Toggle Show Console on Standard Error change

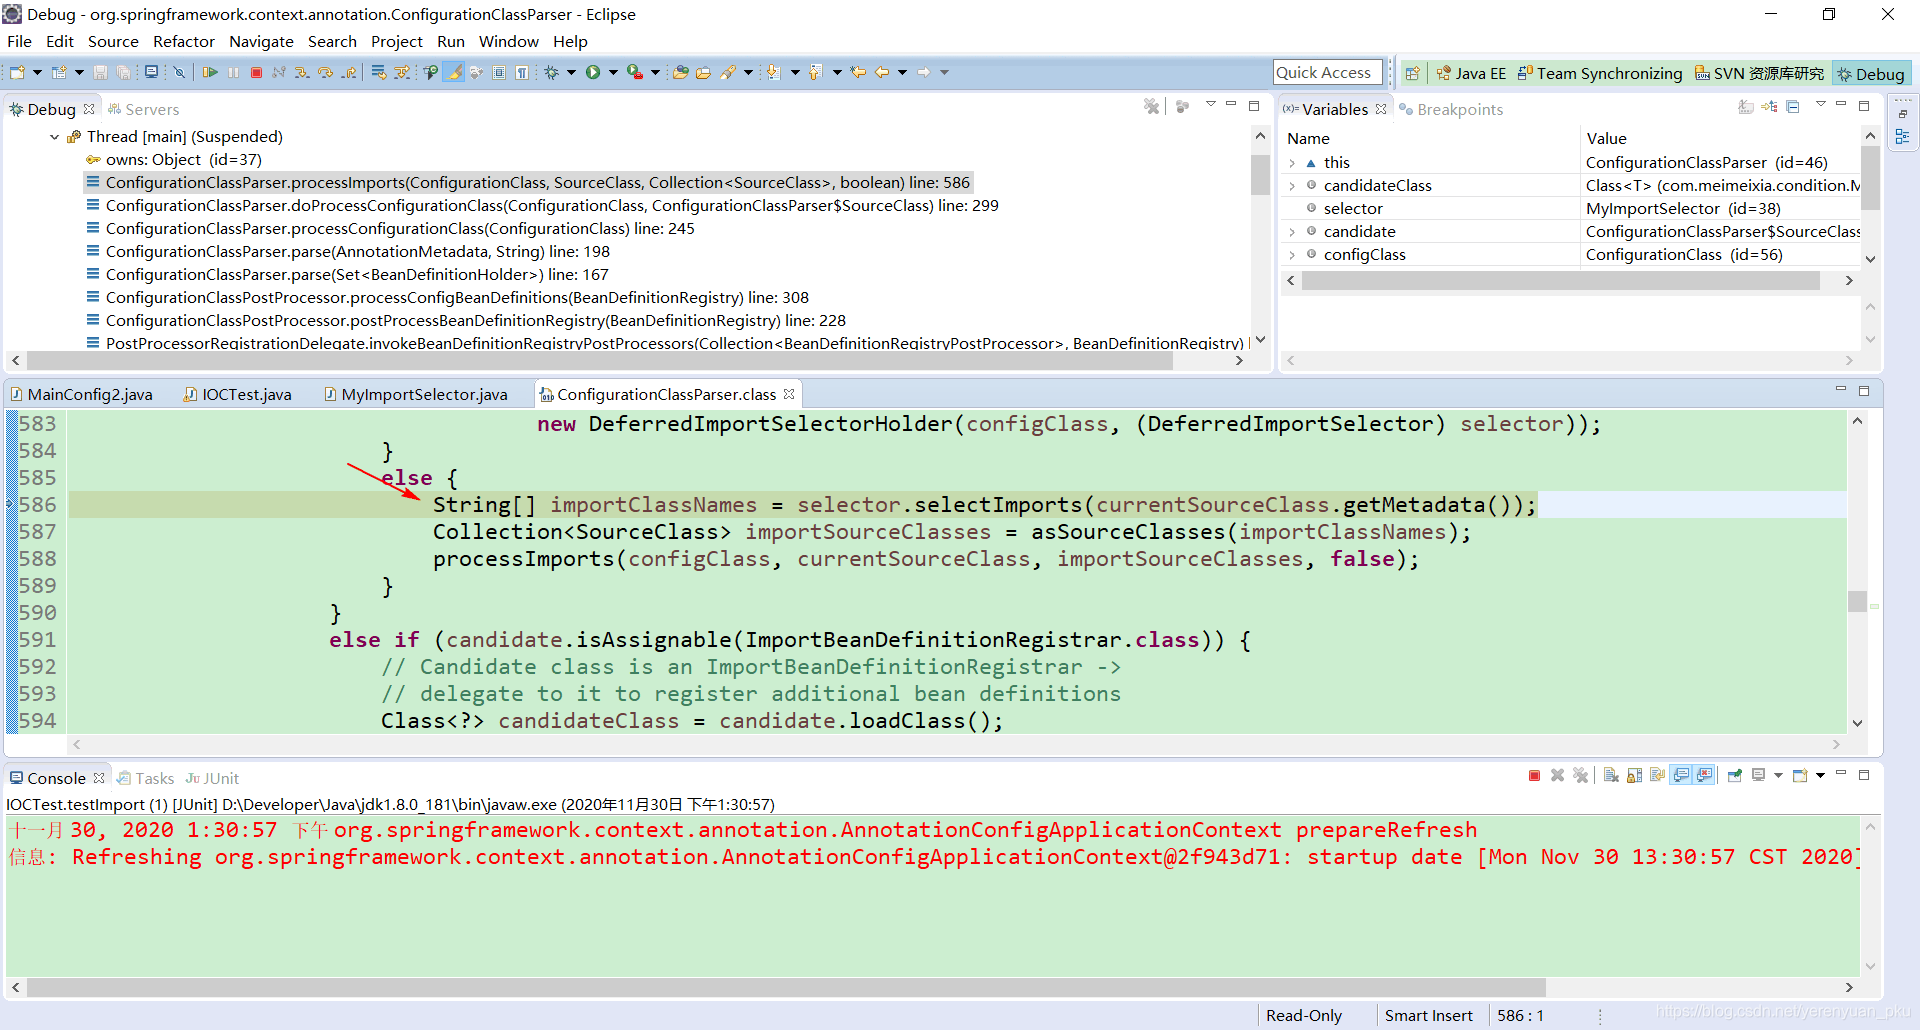coord(1705,775)
